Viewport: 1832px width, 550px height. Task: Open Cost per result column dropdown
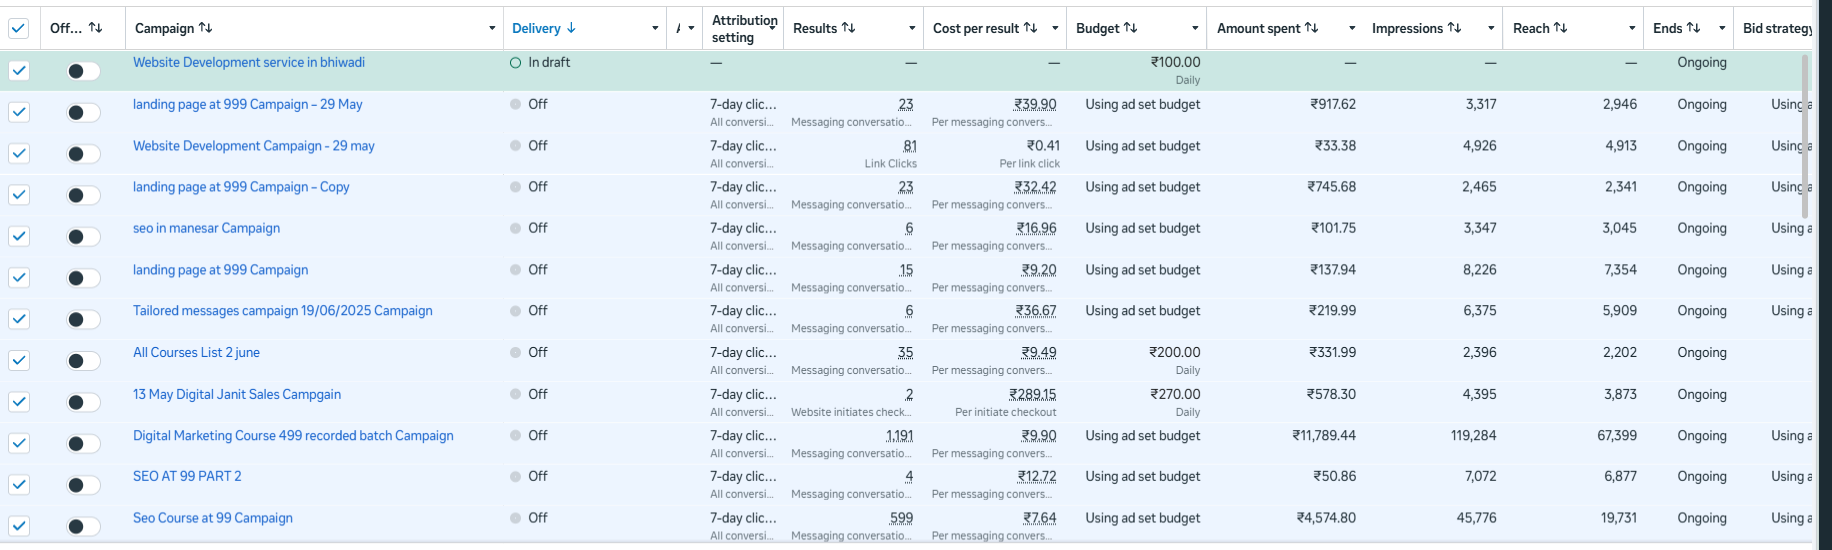point(1055,28)
